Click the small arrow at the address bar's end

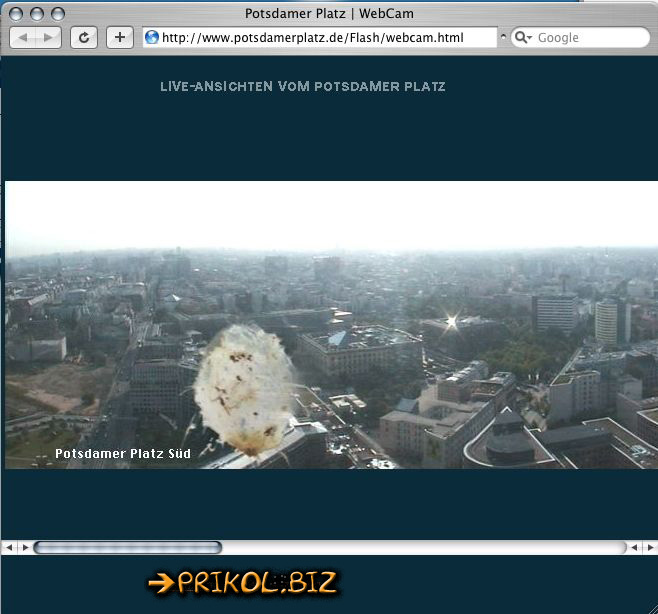click(503, 38)
